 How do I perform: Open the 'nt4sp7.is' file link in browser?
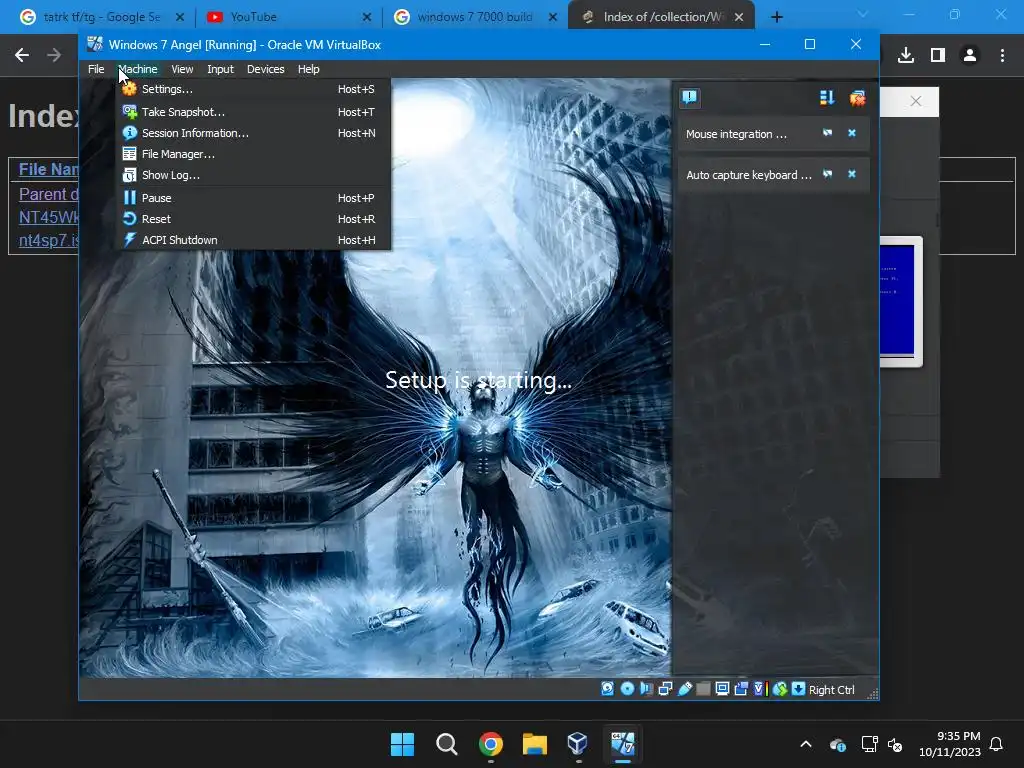coord(48,240)
